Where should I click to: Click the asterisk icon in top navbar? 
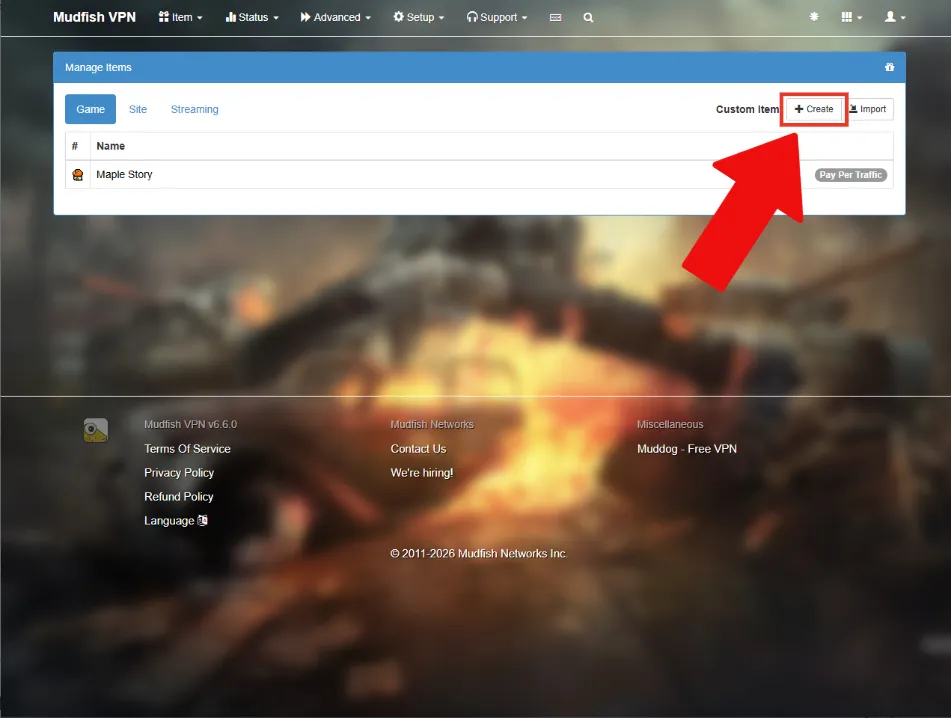pos(814,17)
